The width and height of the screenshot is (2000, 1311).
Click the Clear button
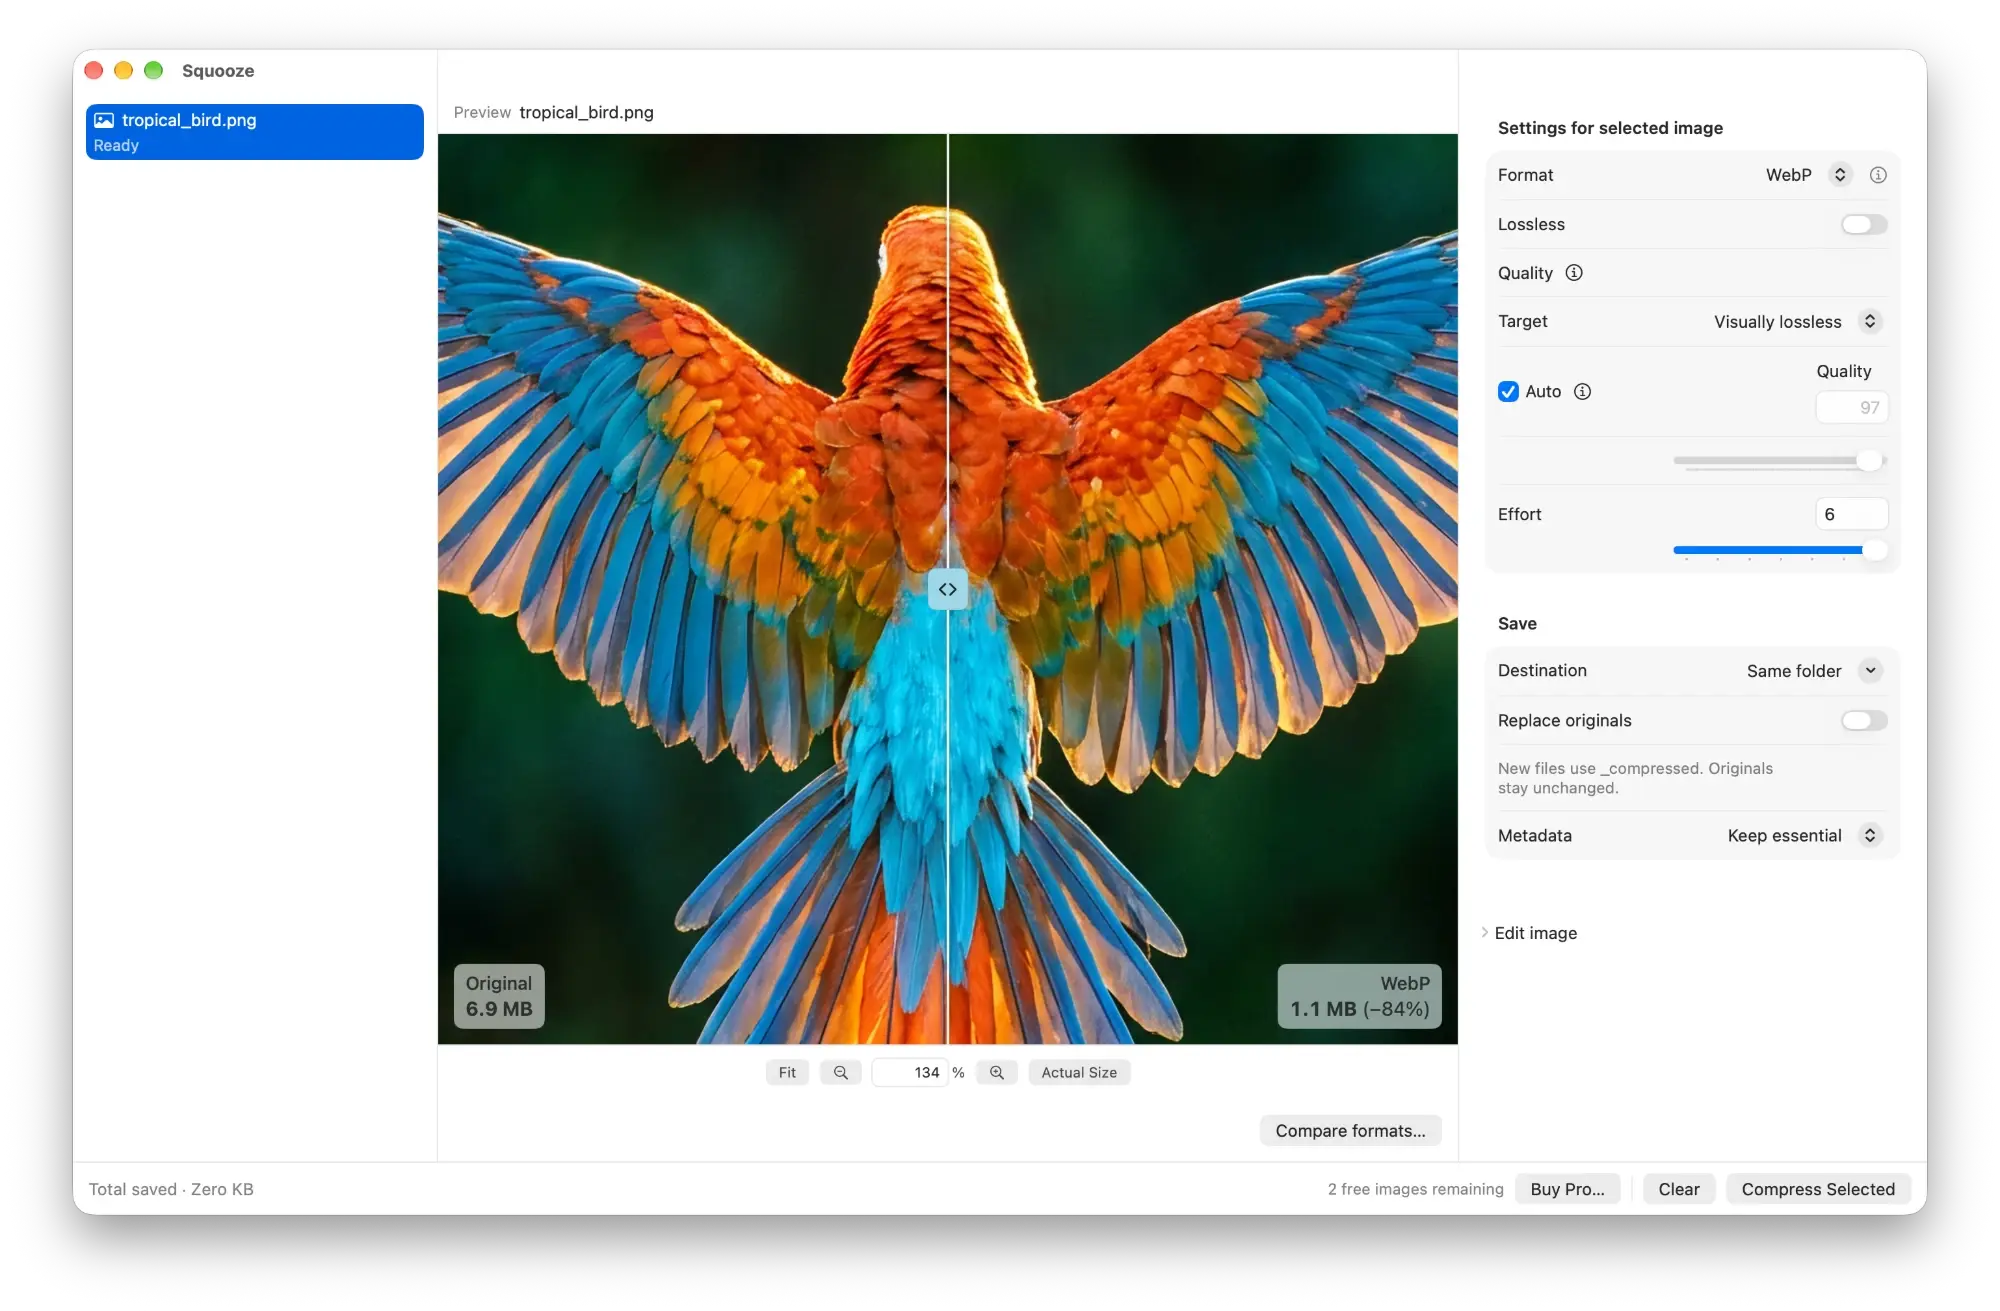click(1679, 1189)
